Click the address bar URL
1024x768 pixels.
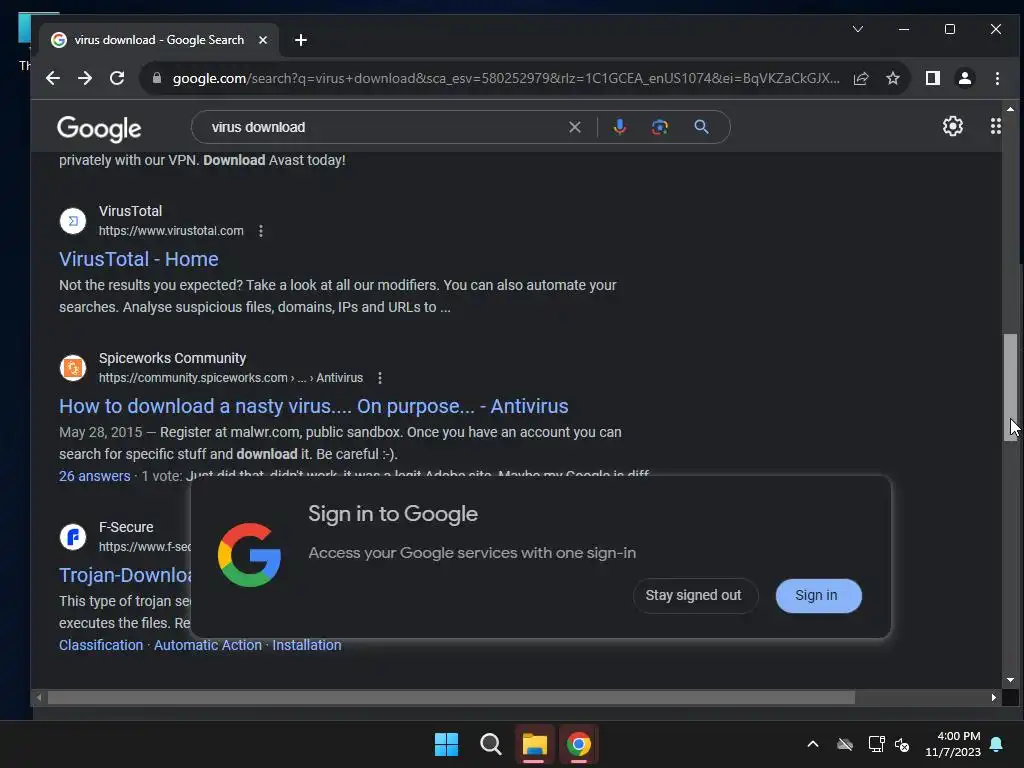click(x=505, y=78)
